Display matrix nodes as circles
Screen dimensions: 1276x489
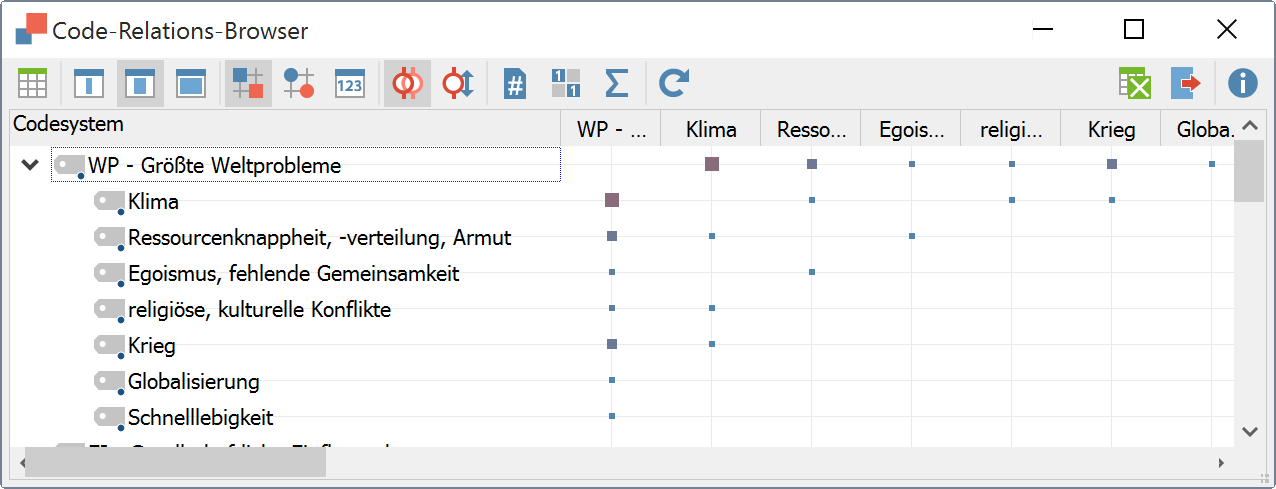[299, 84]
